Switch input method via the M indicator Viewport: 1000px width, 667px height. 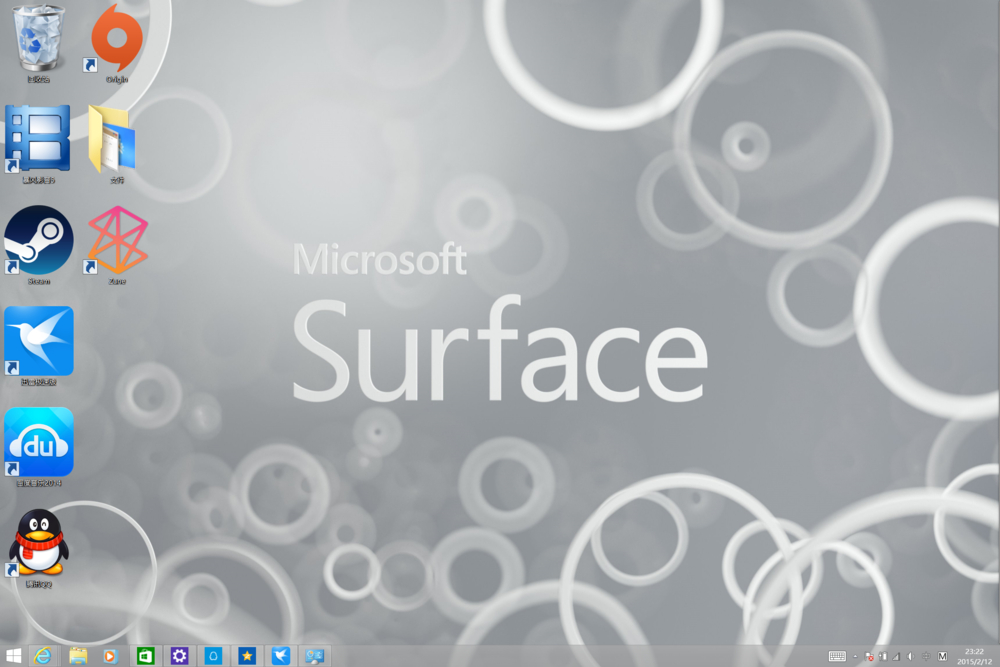point(943,656)
